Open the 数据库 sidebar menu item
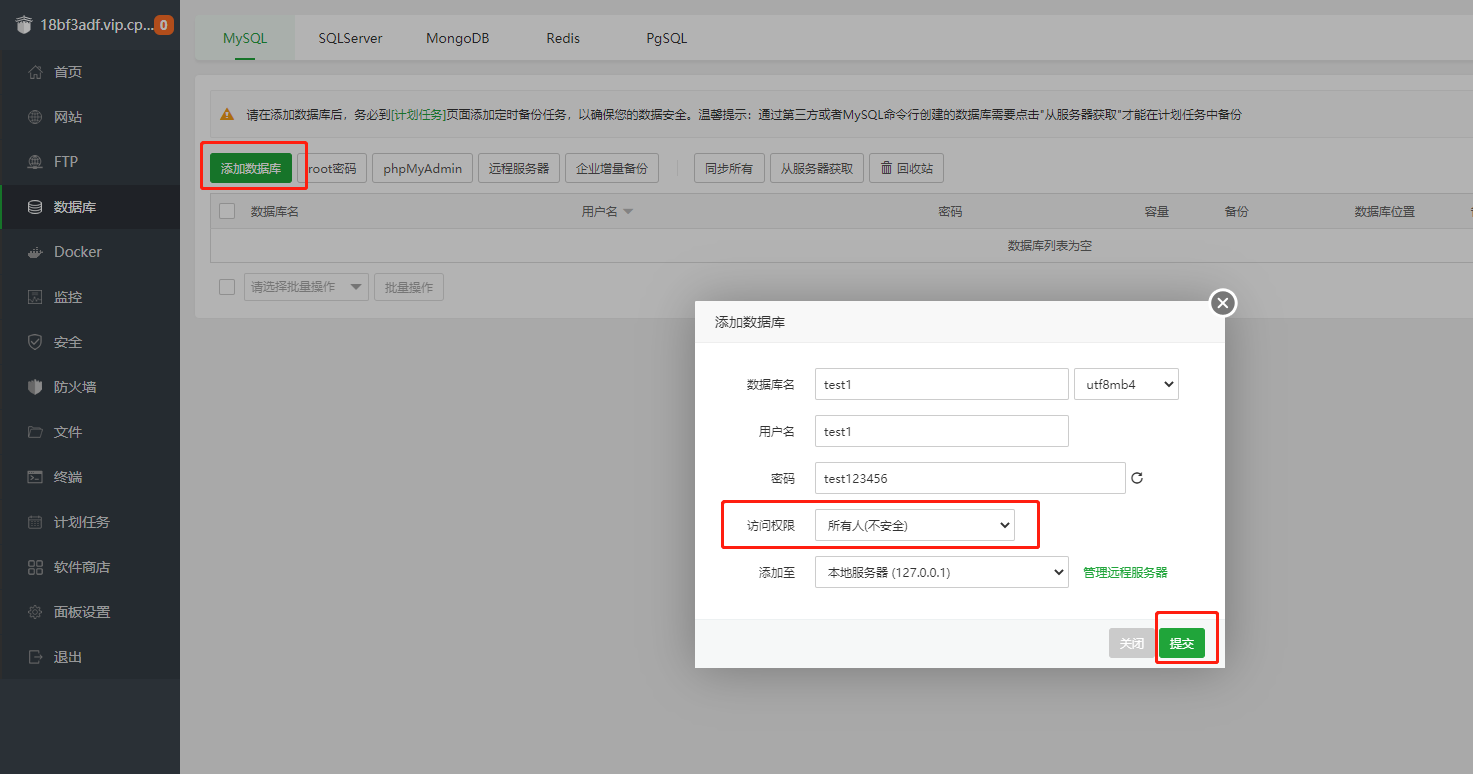Viewport: 1473px width, 774px height. tap(90, 207)
